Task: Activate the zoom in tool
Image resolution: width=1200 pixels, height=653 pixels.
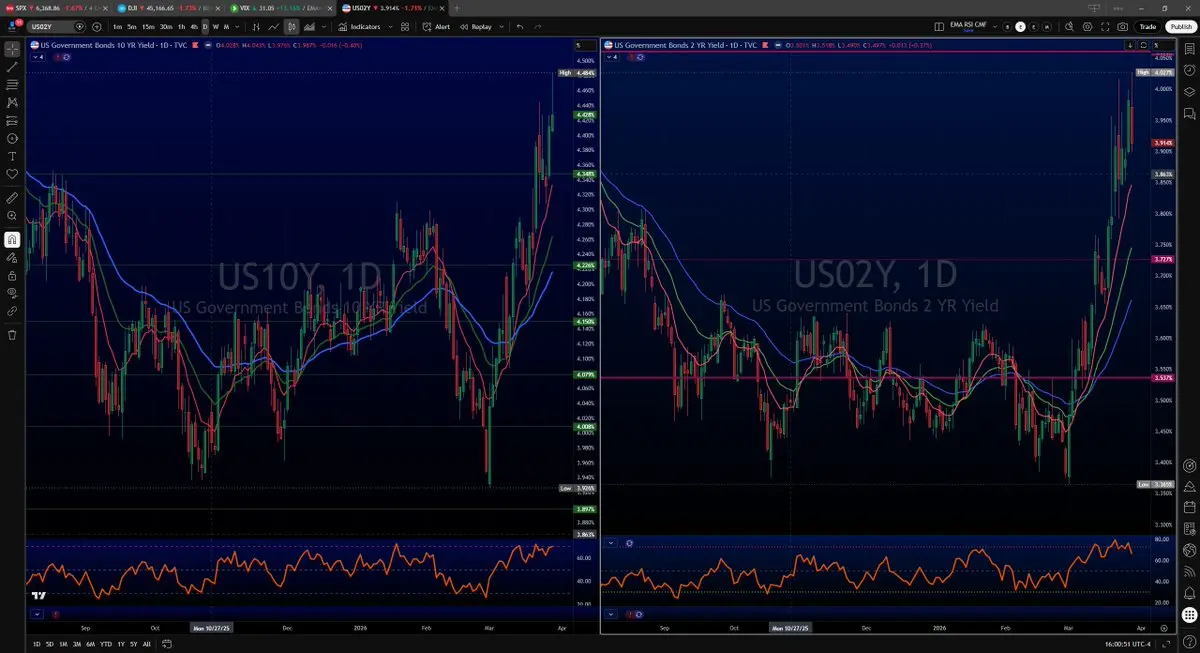Action: pos(12,216)
